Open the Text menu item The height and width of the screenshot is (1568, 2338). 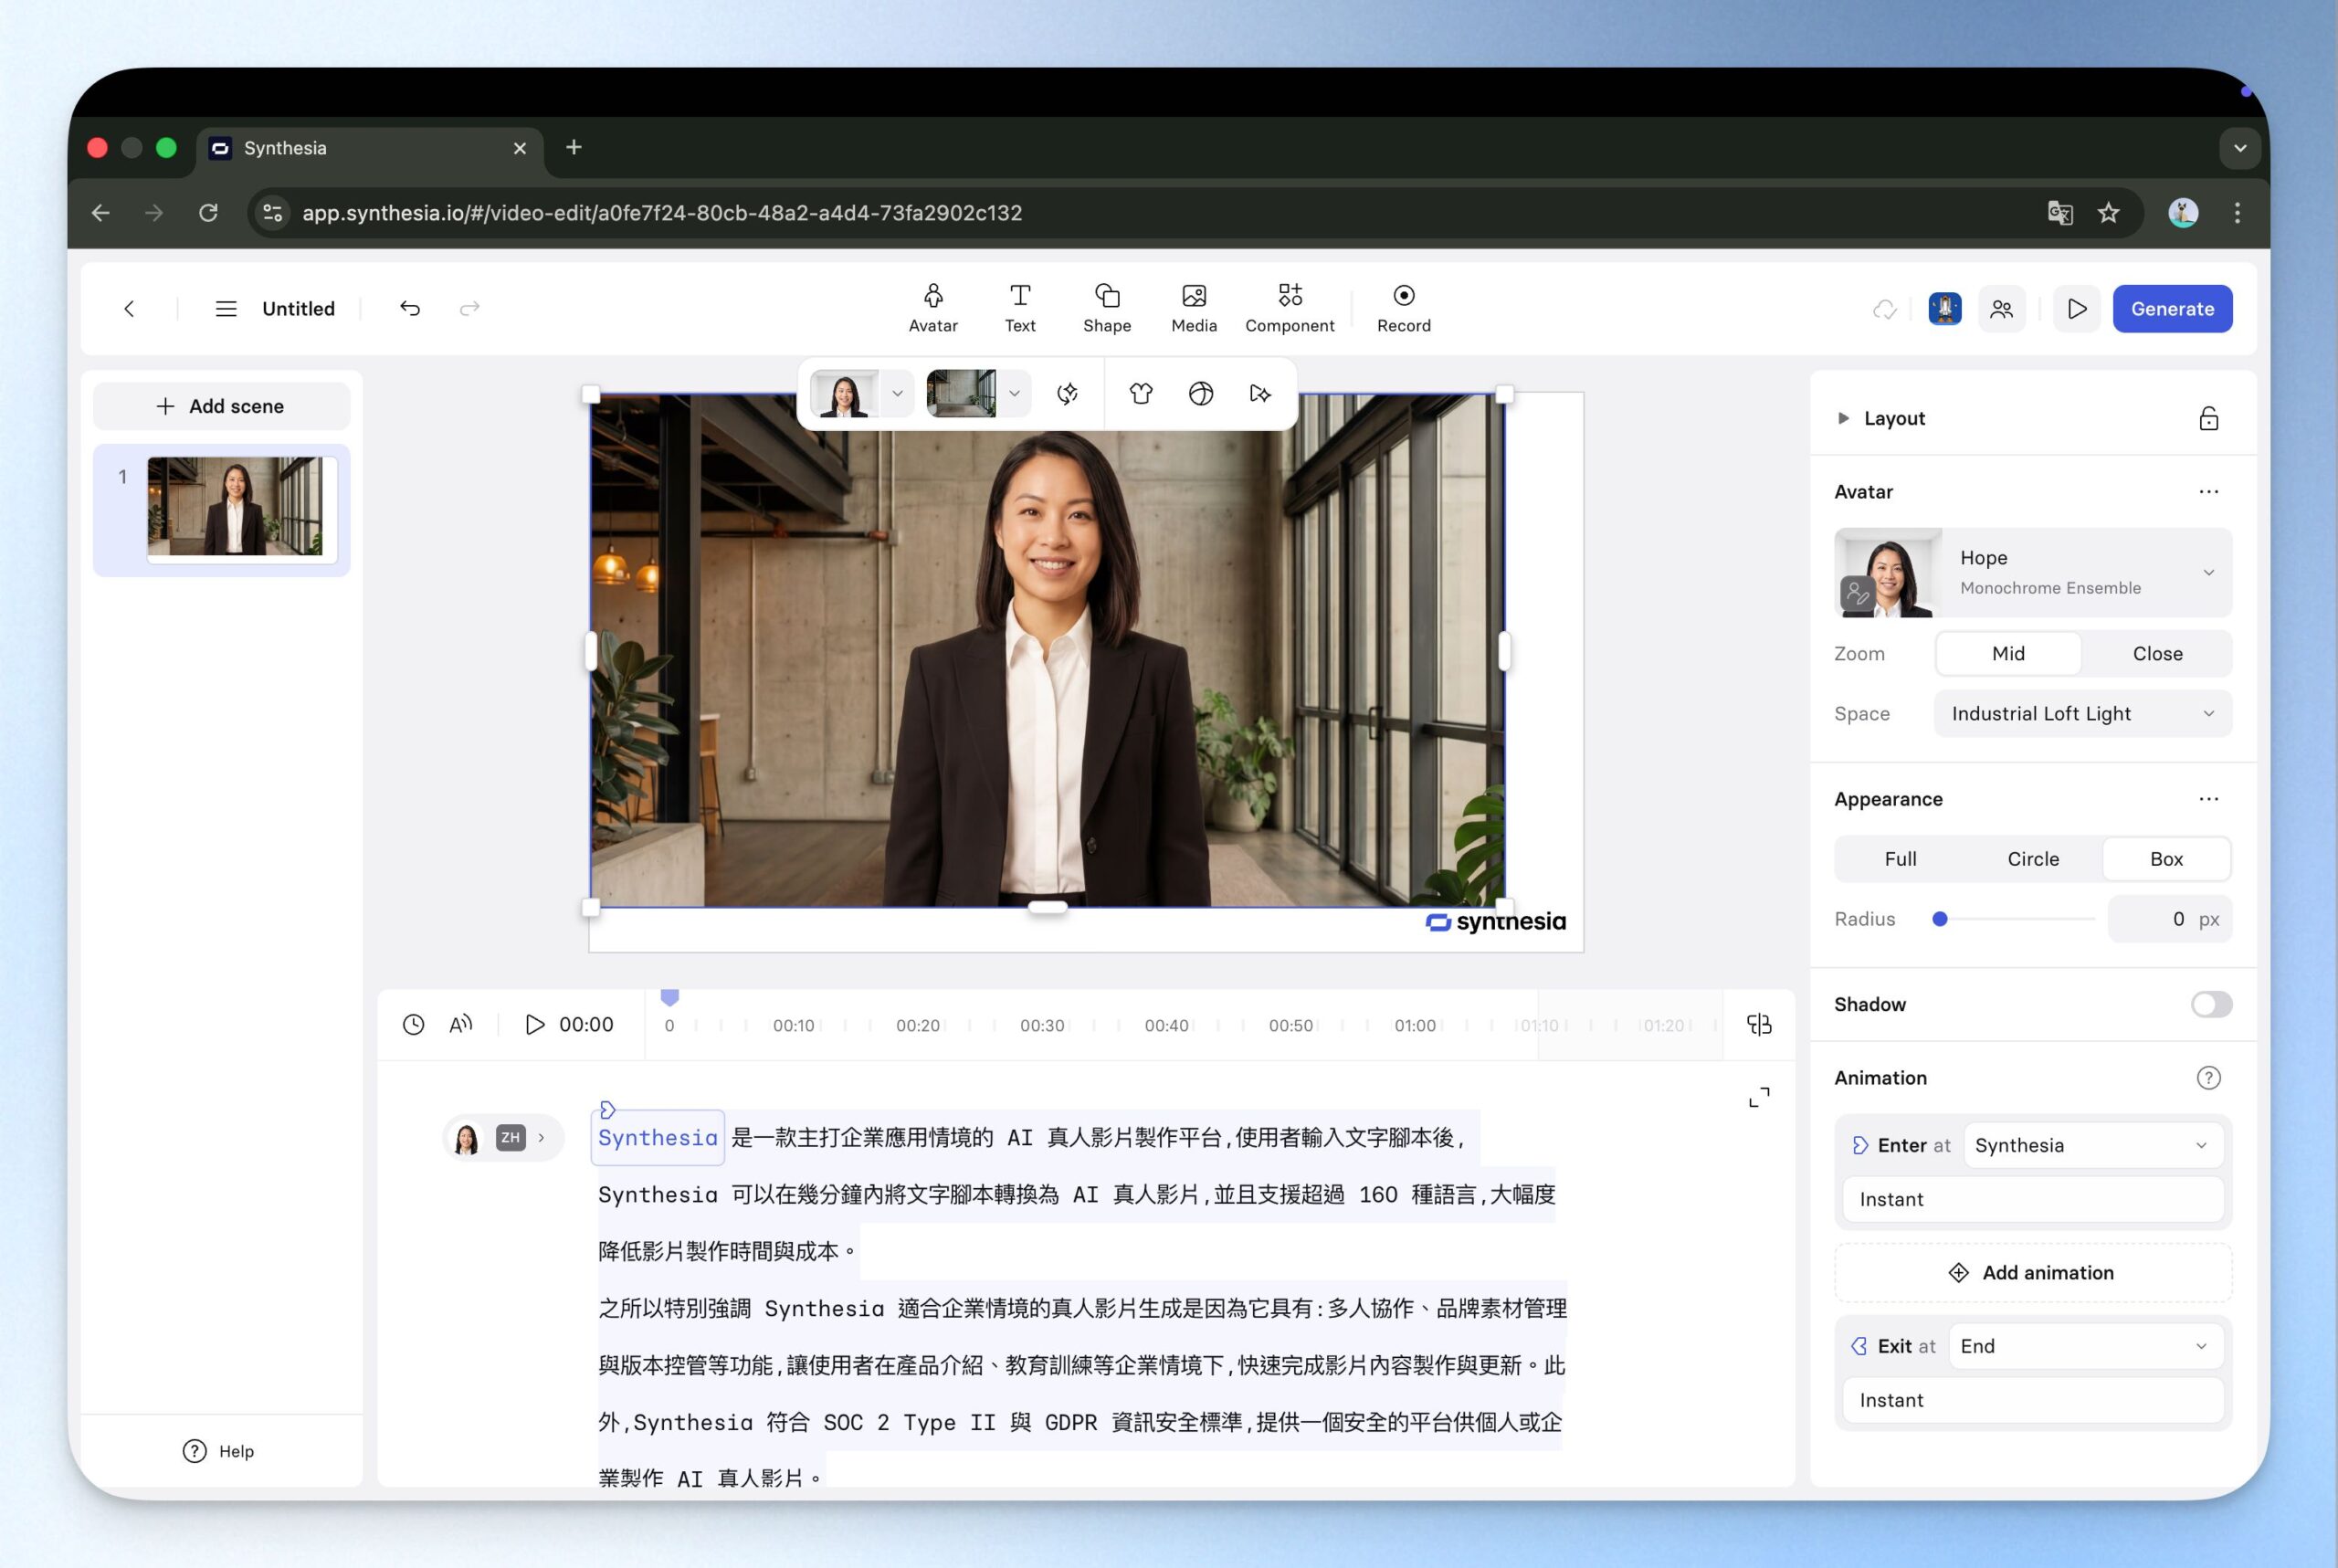point(1019,307)
